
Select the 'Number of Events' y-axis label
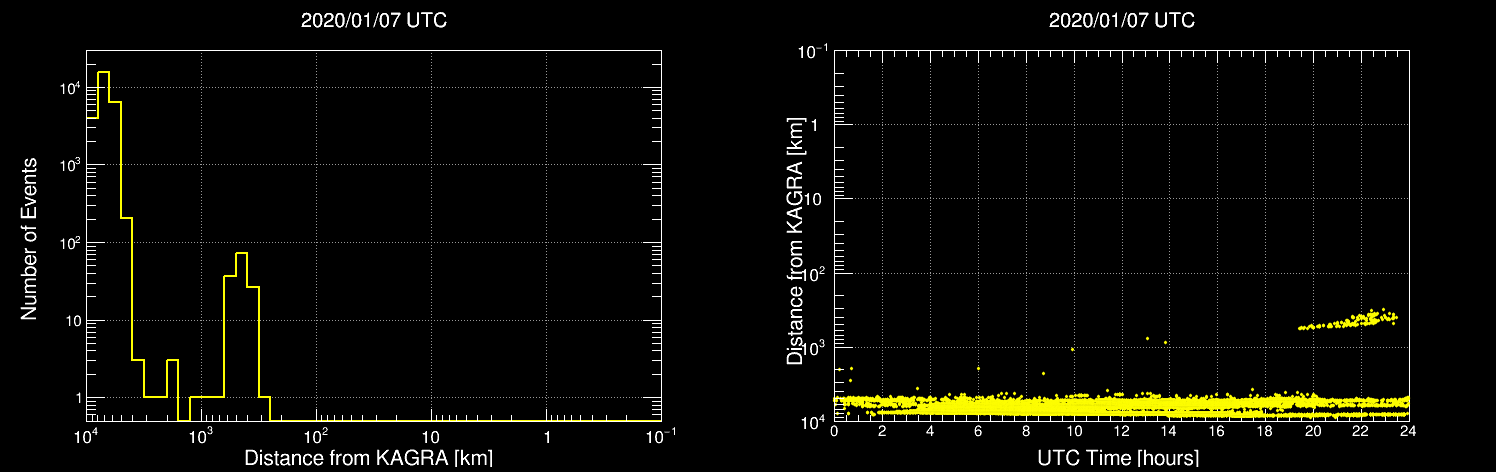click(29, 238)
